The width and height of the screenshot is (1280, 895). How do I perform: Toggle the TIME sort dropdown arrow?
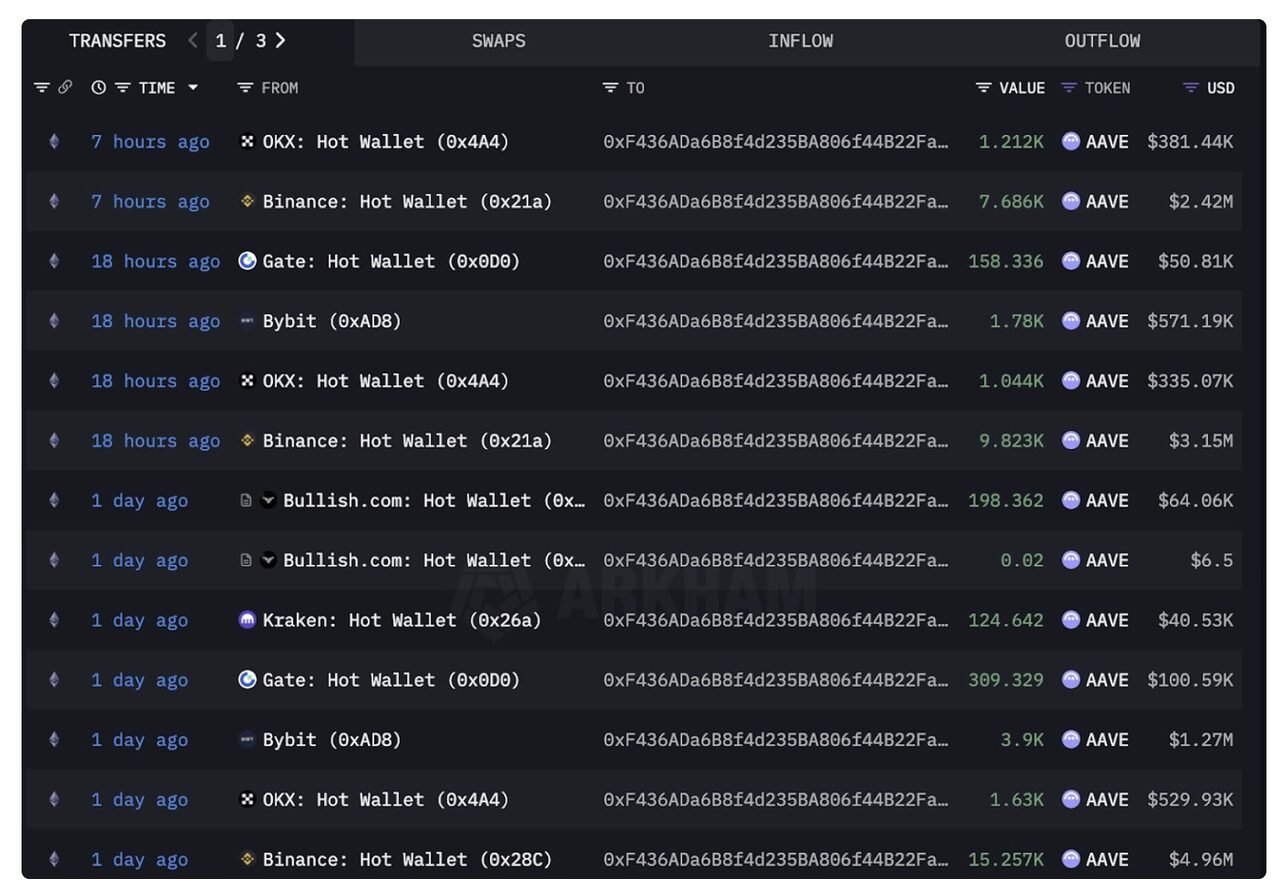coord(193,88)
